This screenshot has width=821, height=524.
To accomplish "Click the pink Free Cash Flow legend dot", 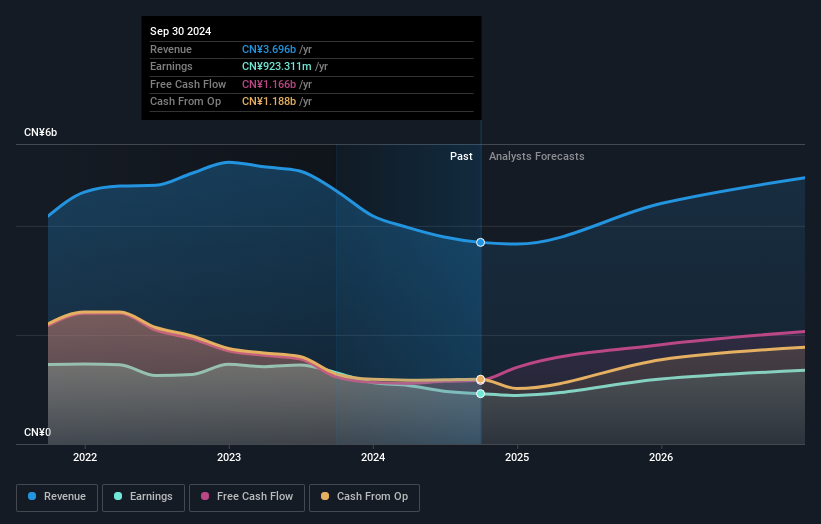I will coord(205,496).
